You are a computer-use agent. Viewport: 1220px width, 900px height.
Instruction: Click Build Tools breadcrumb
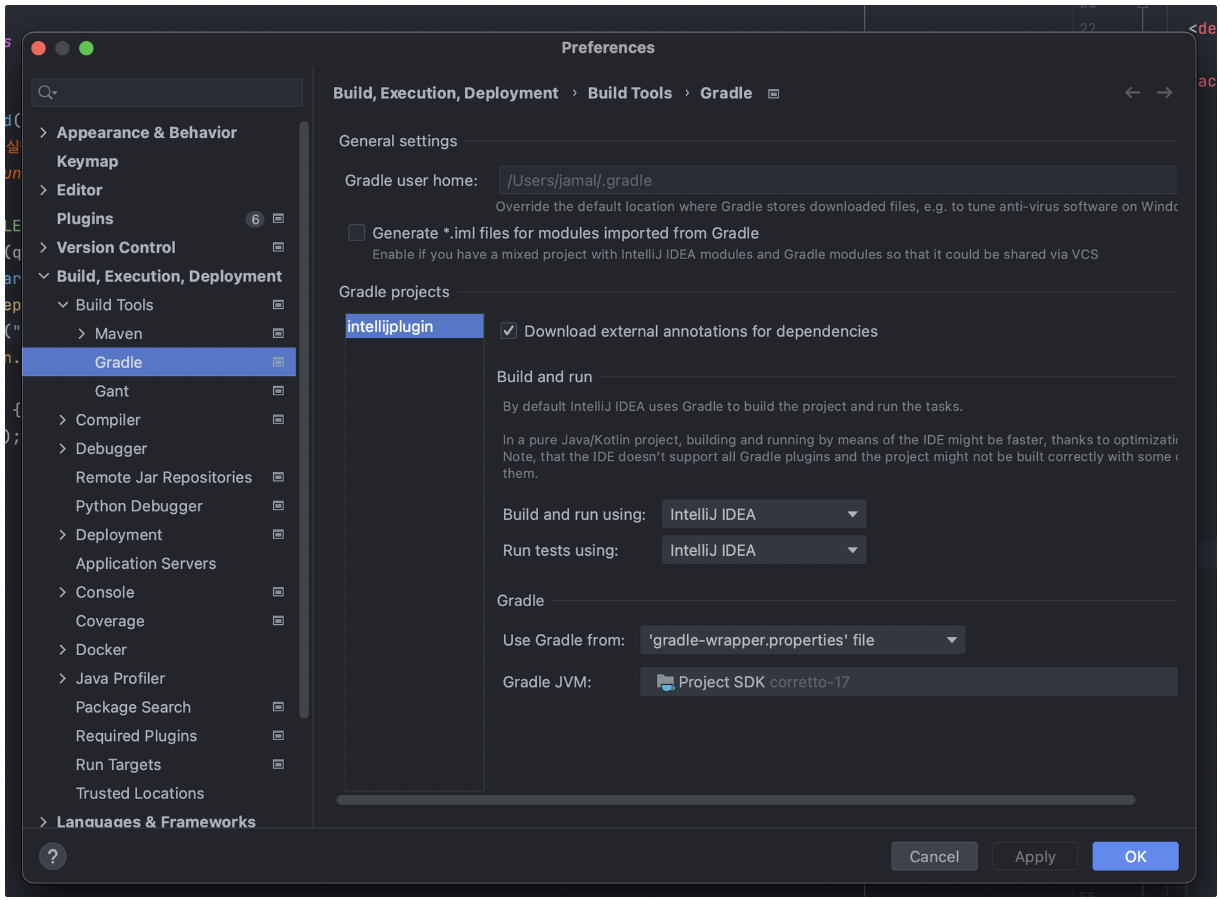[x=630, y=93]
